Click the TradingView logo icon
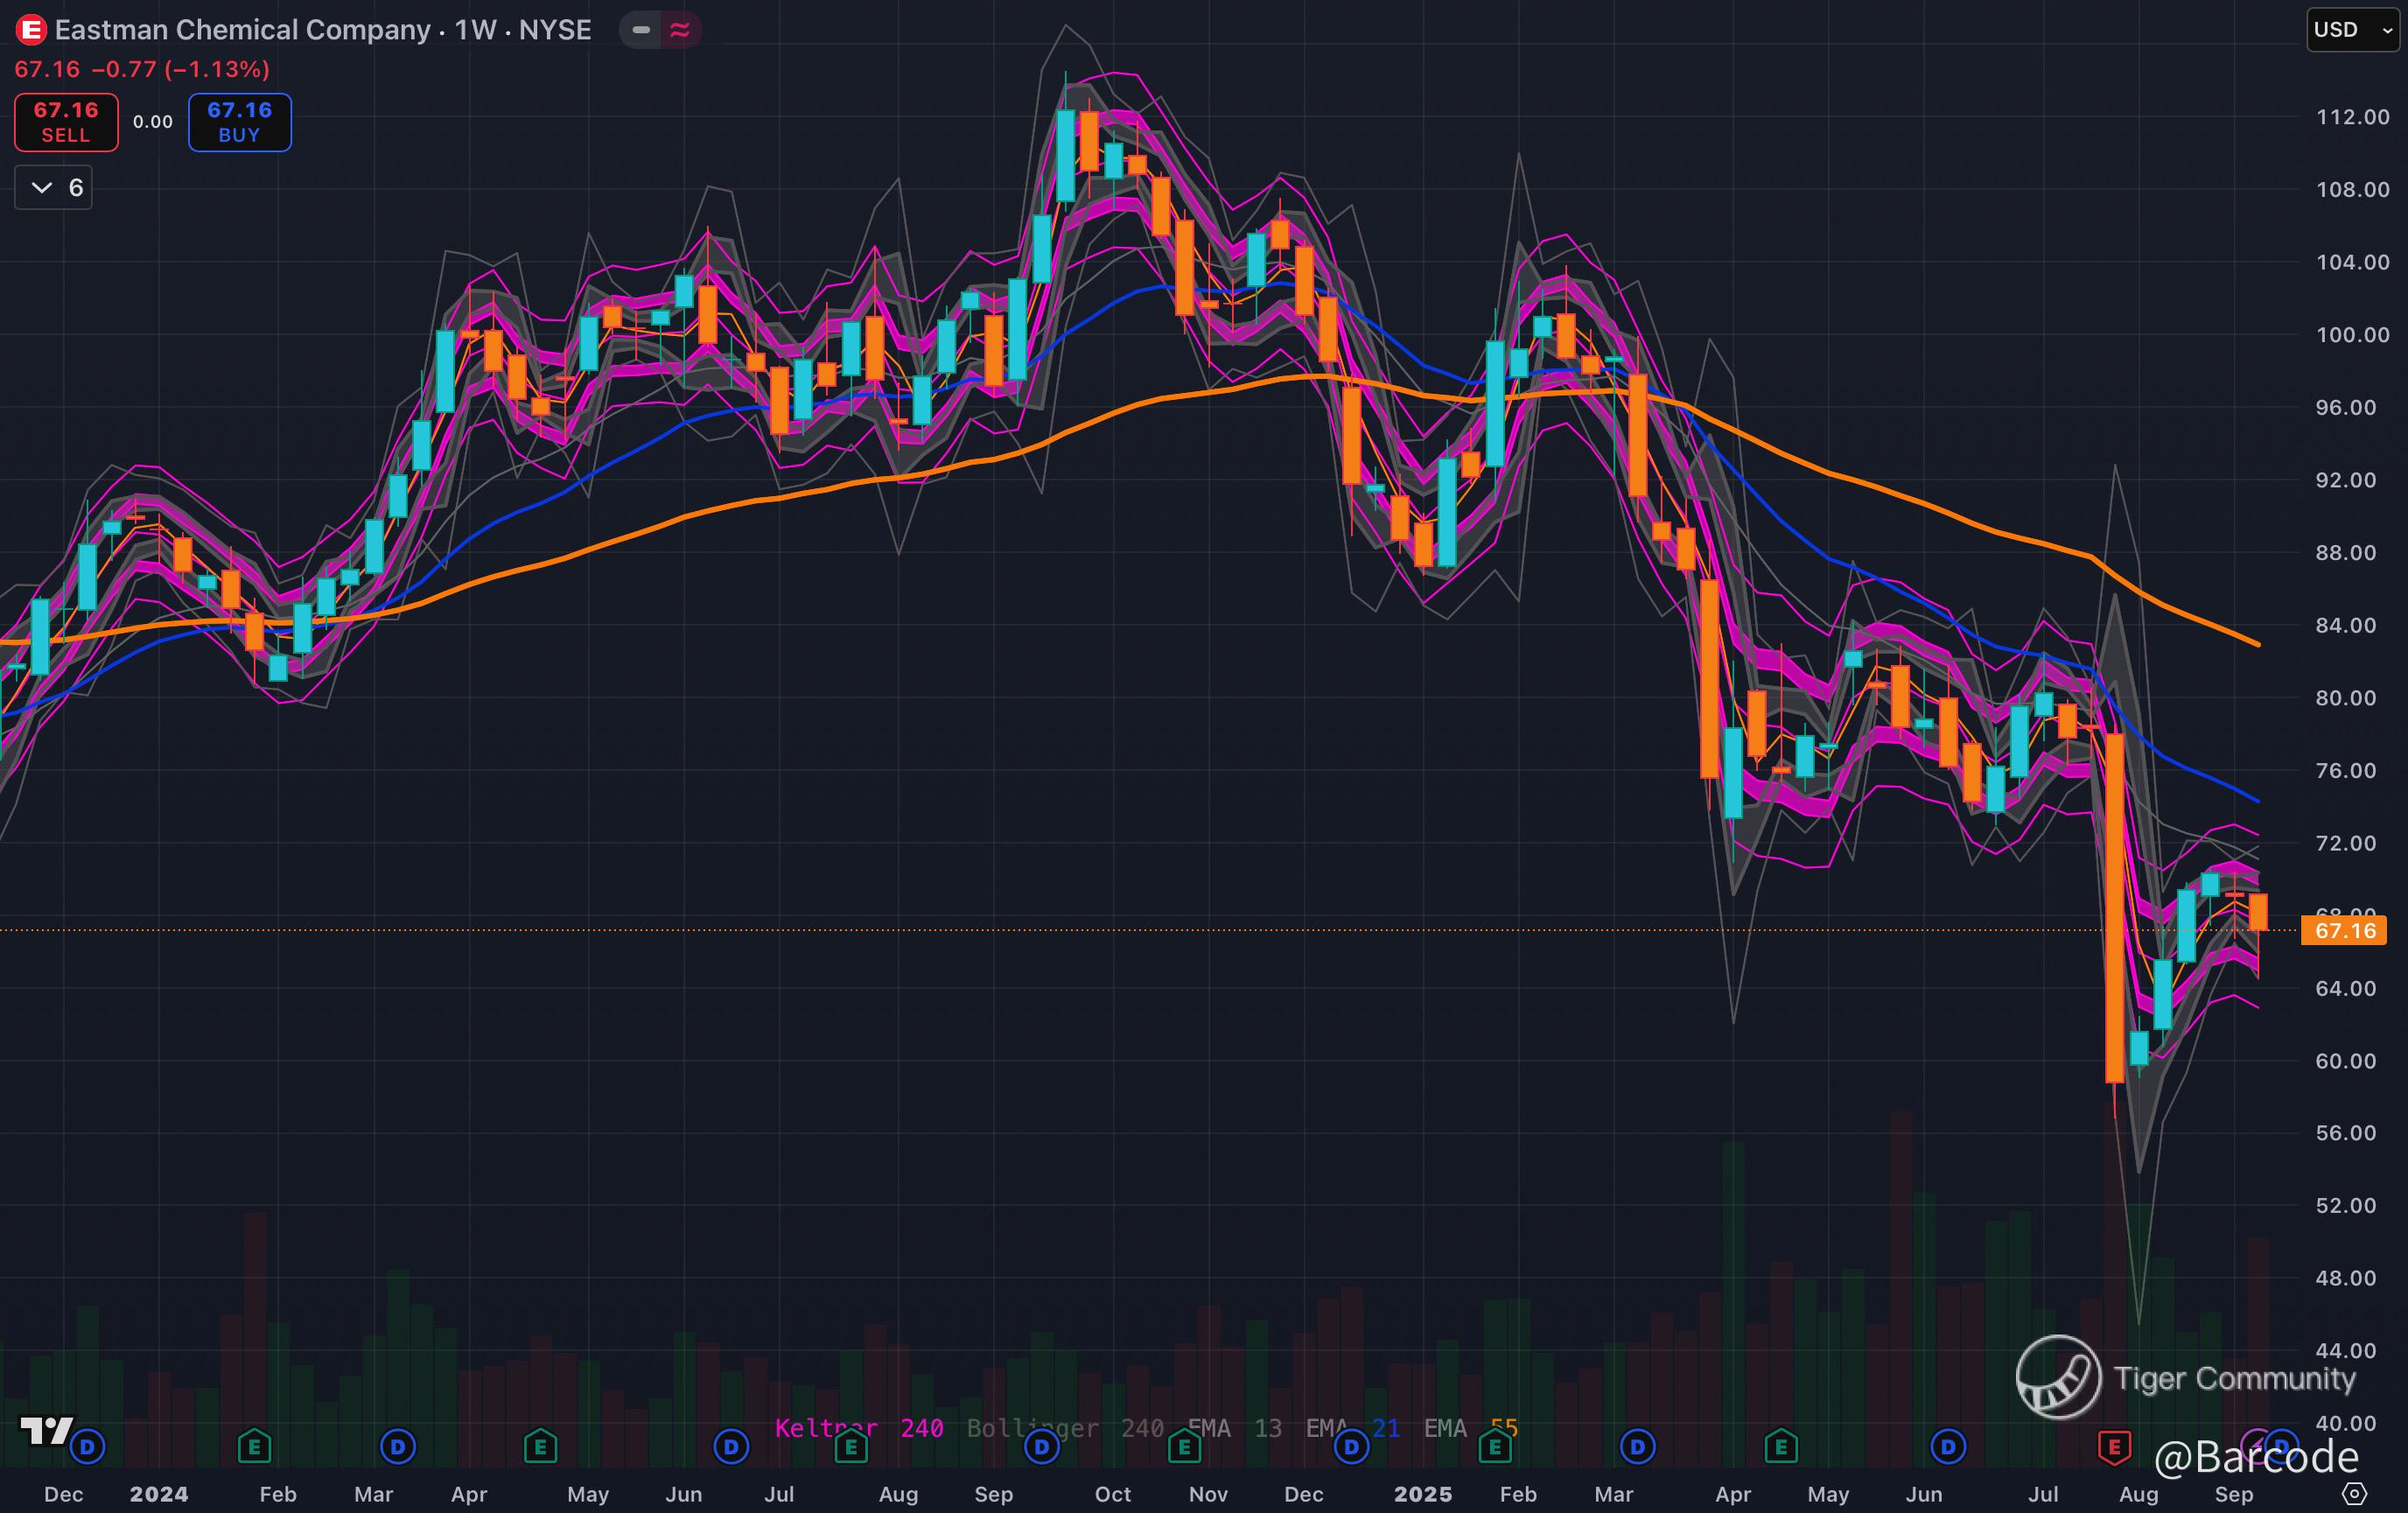 click(46, 1431)
